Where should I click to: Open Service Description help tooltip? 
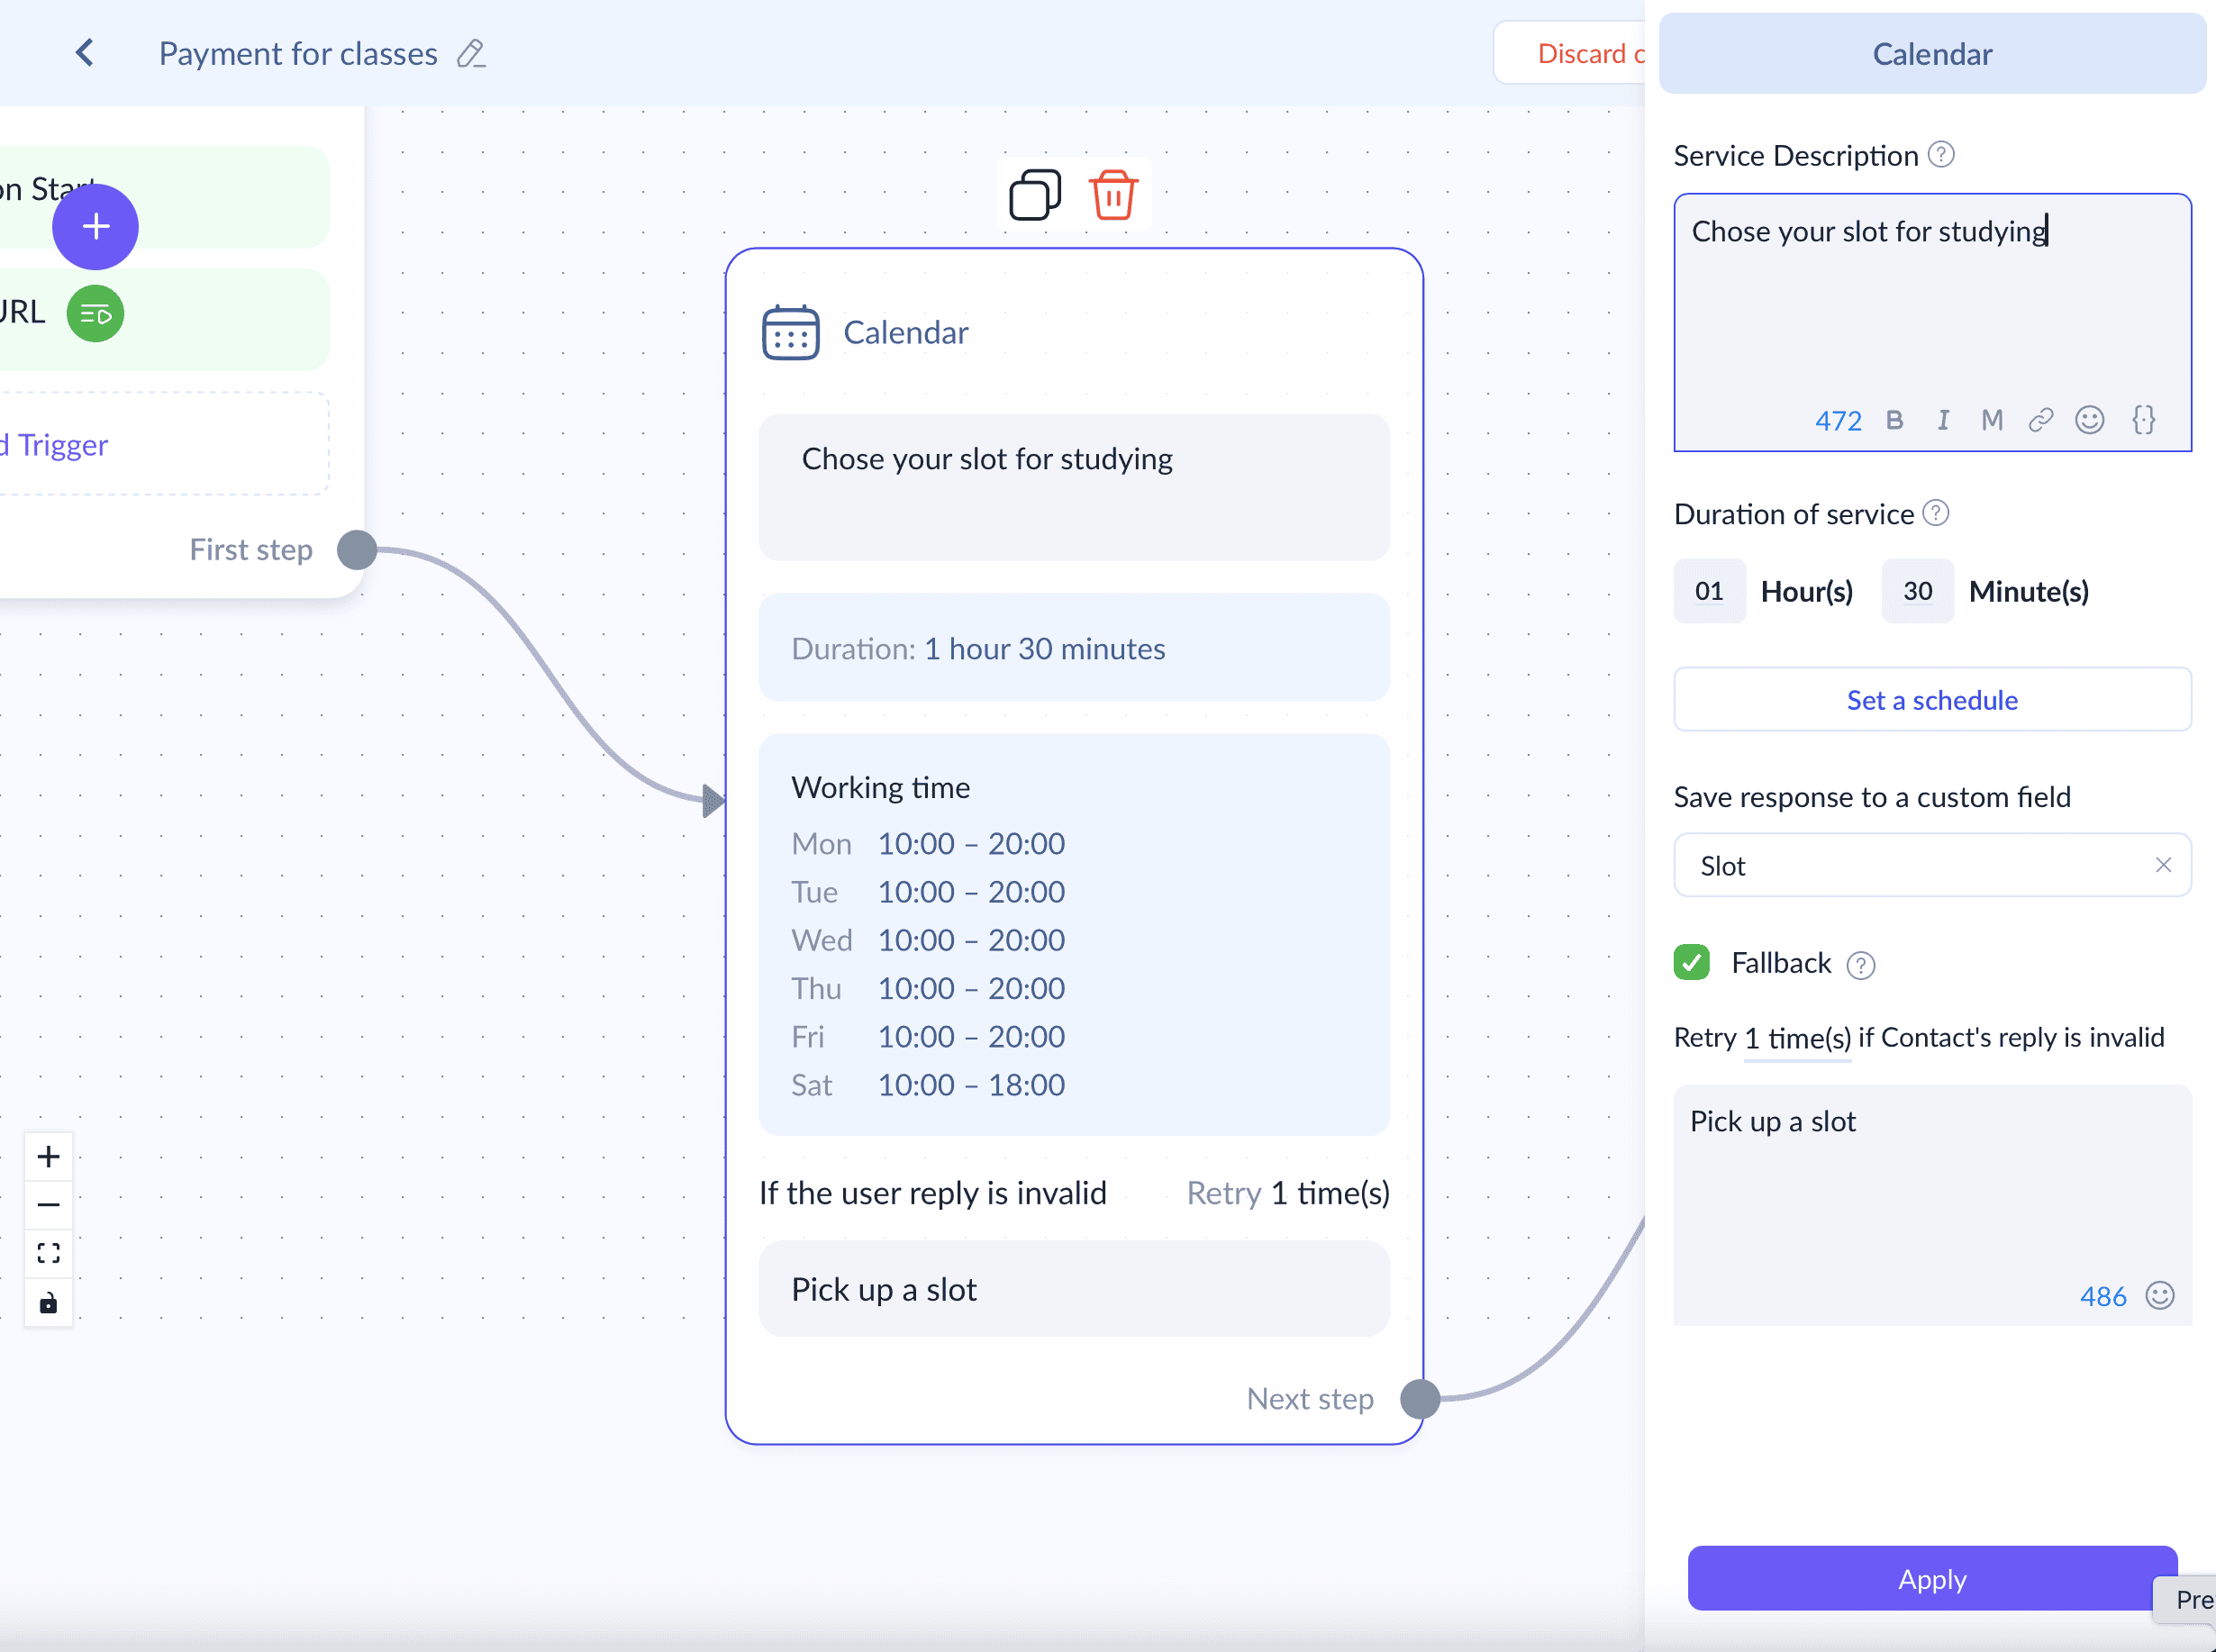pos(1941,155)
